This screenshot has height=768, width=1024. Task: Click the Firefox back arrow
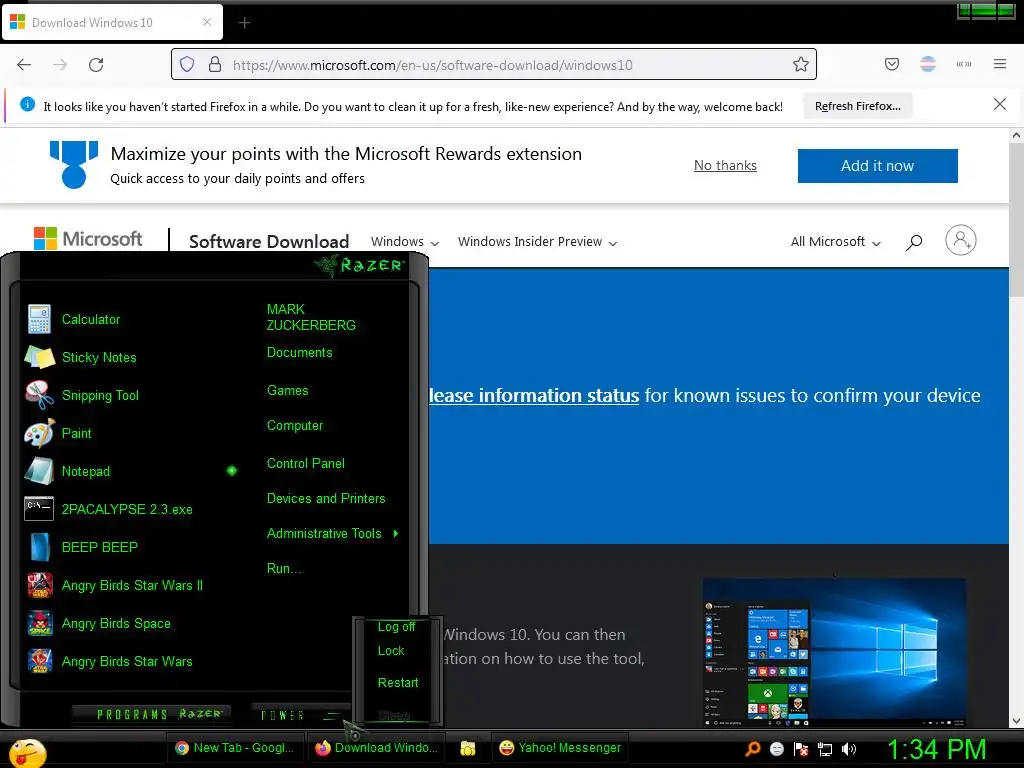(x=24, y=65)
